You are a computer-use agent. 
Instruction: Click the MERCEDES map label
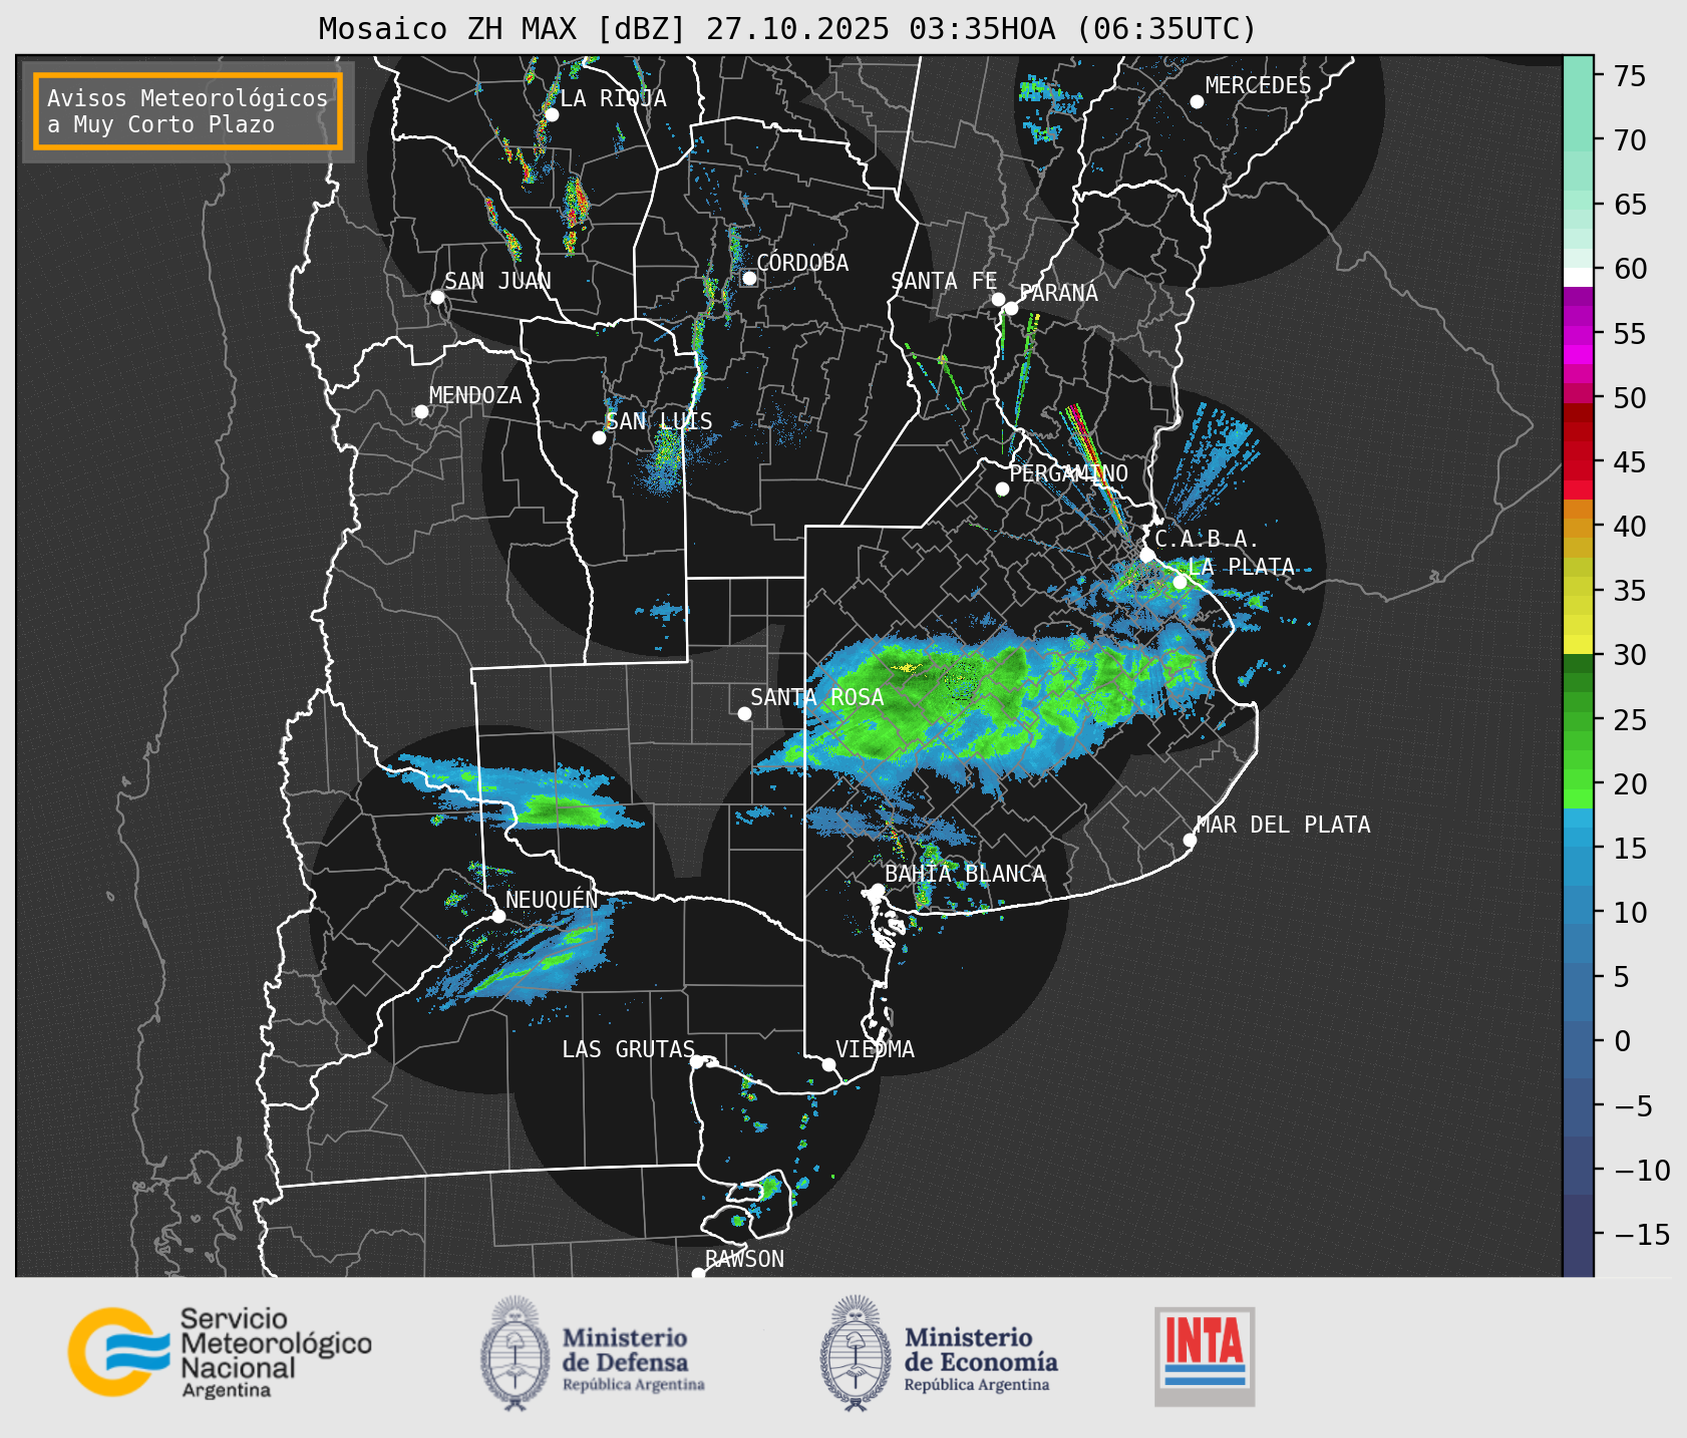click(x=1258, y=86)
